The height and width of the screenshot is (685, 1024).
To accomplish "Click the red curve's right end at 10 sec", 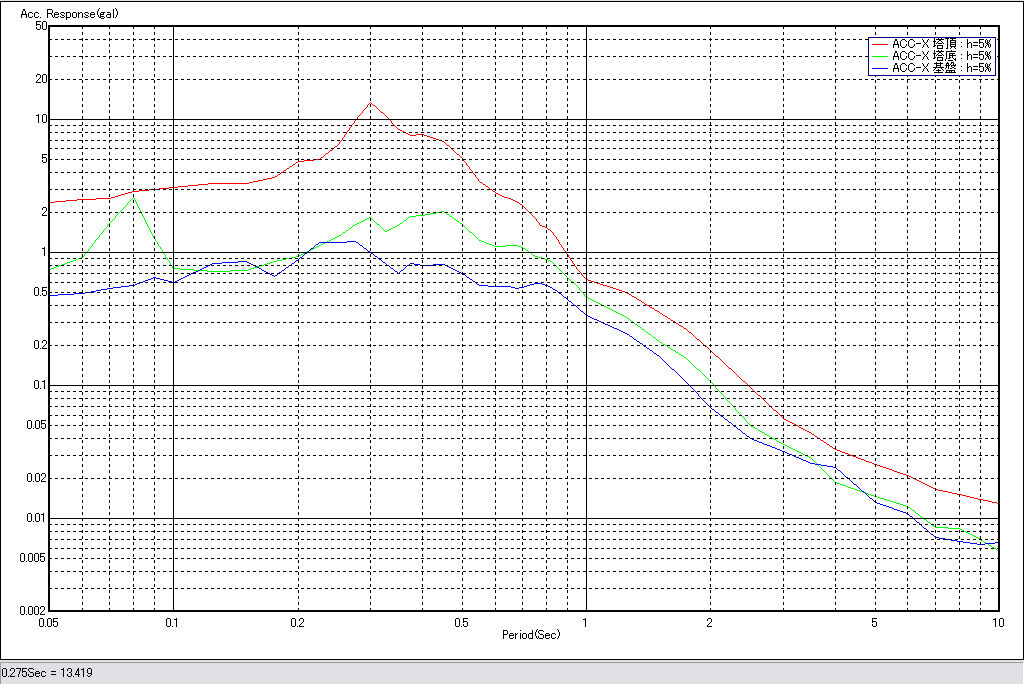I will [997, 503].
